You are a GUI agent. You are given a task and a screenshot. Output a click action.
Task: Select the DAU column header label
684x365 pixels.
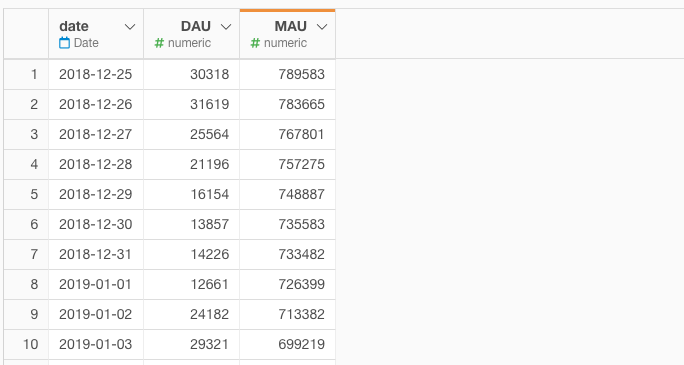click(x=196, y=26)
